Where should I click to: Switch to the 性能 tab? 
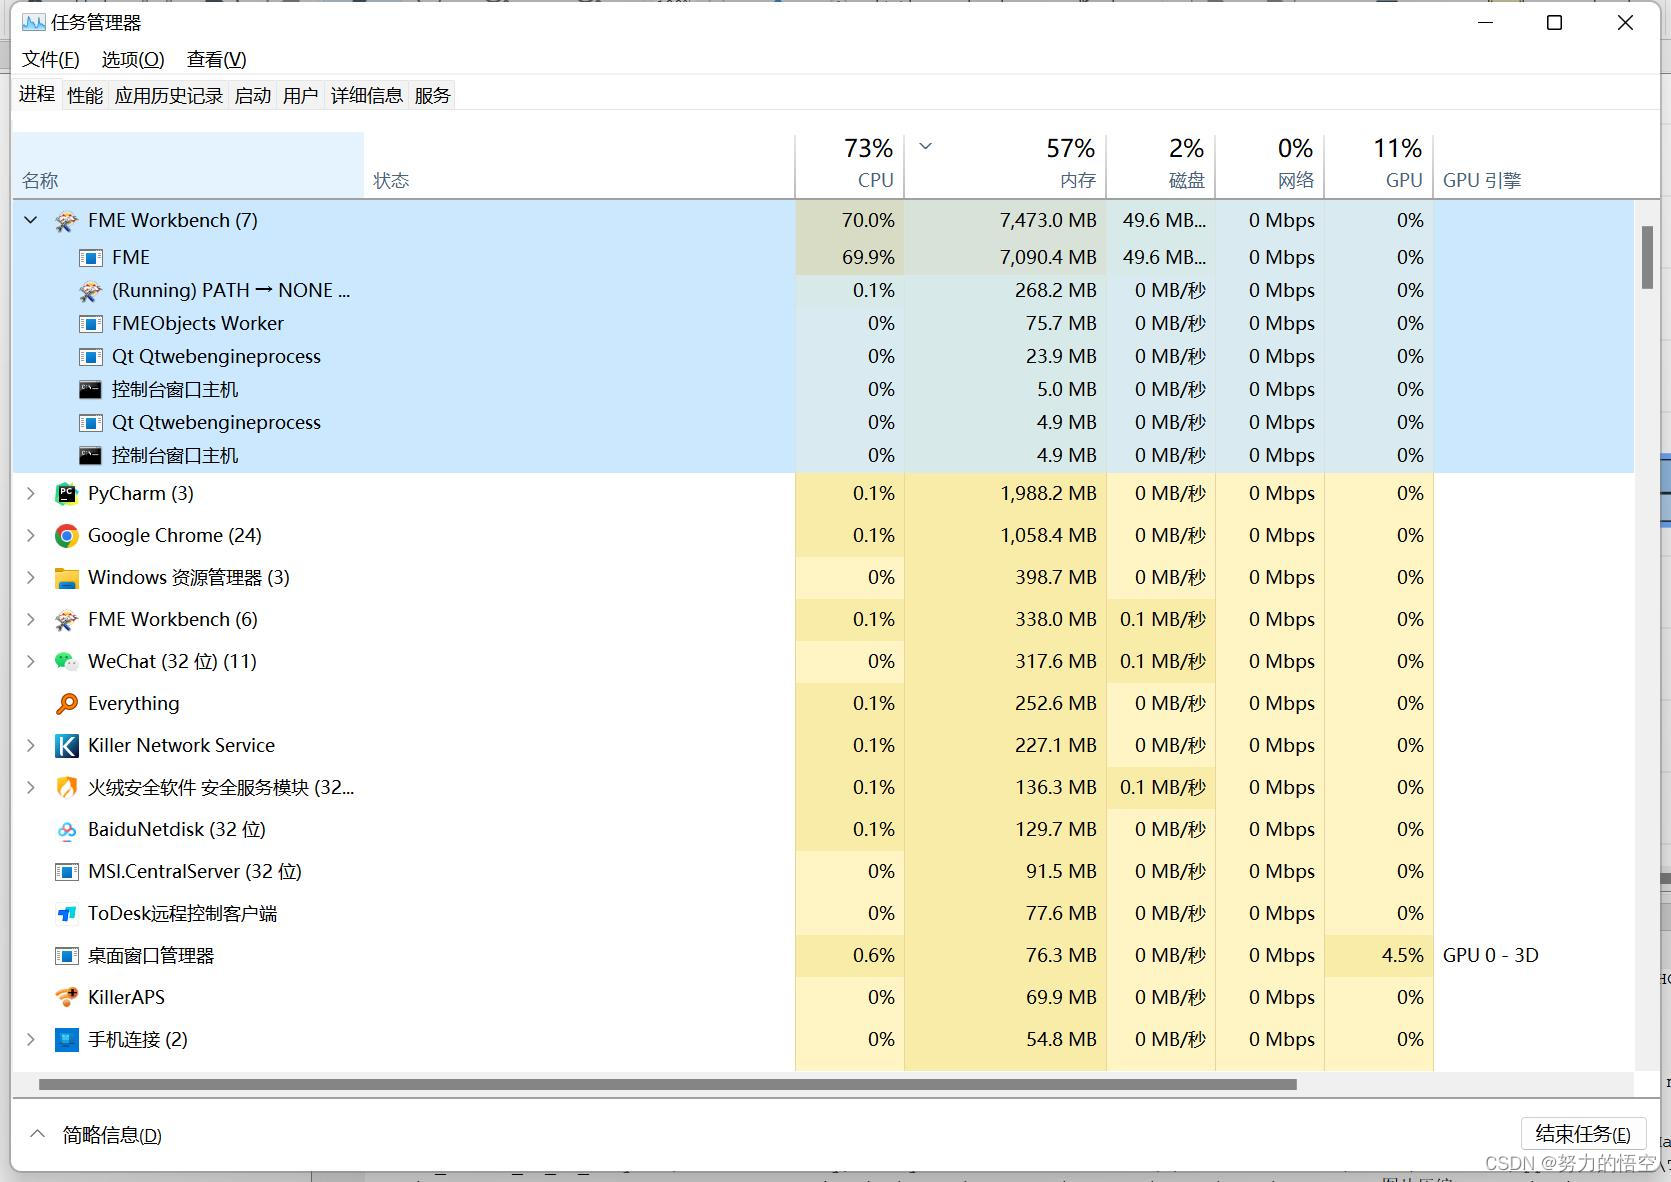(x=85, y=95)
